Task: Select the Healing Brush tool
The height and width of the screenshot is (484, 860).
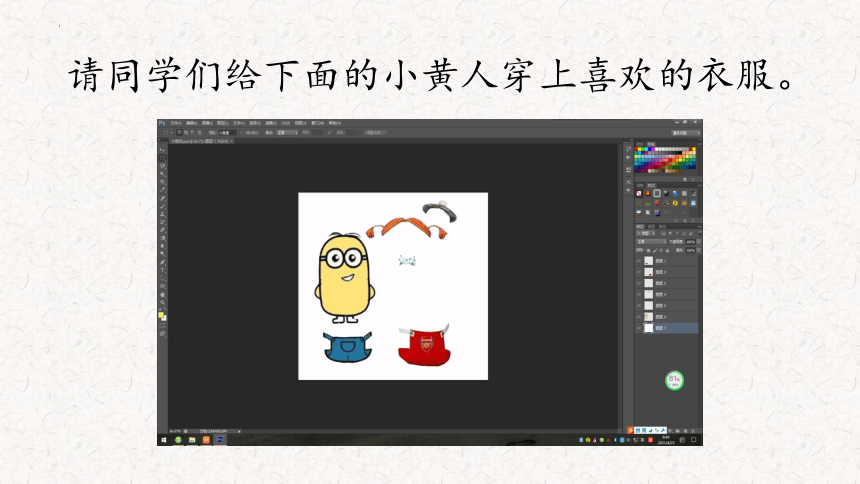Action: coord(162,198)
